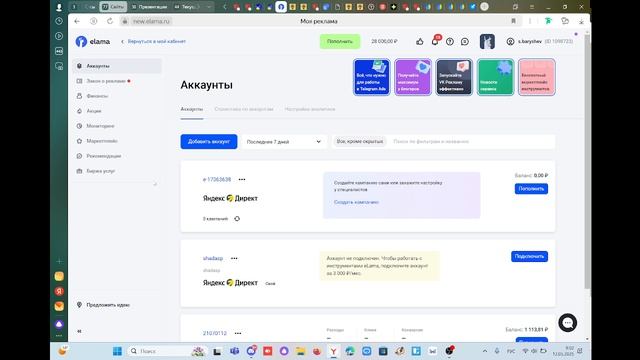Open browser downloads icon

tap(581, 21)
